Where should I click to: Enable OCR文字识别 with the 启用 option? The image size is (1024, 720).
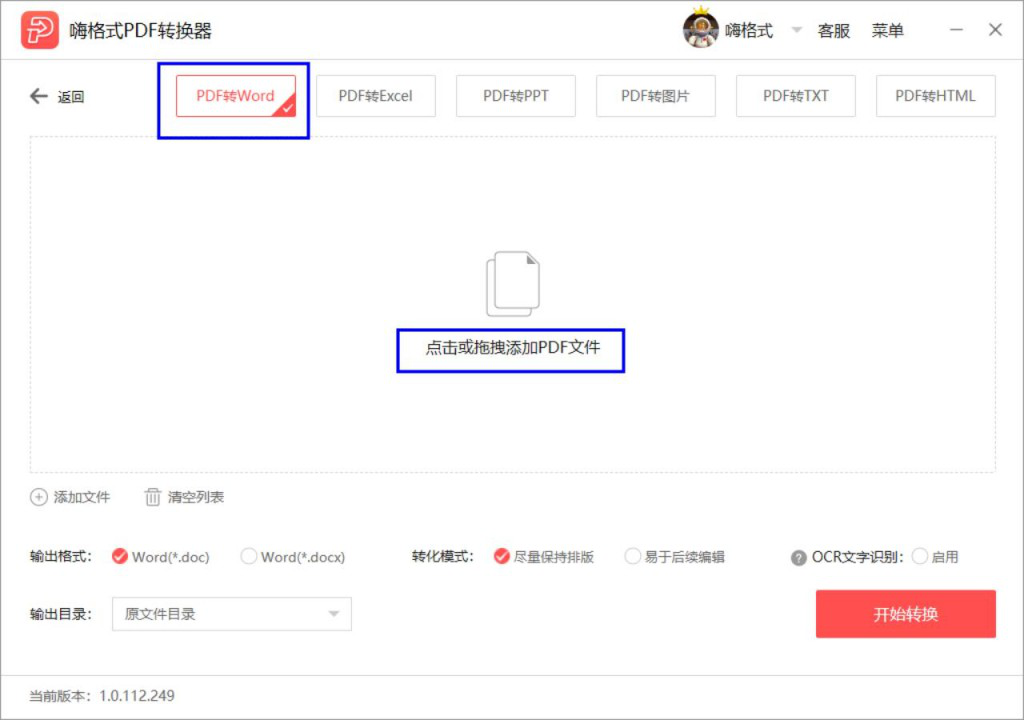pos(935,557)
